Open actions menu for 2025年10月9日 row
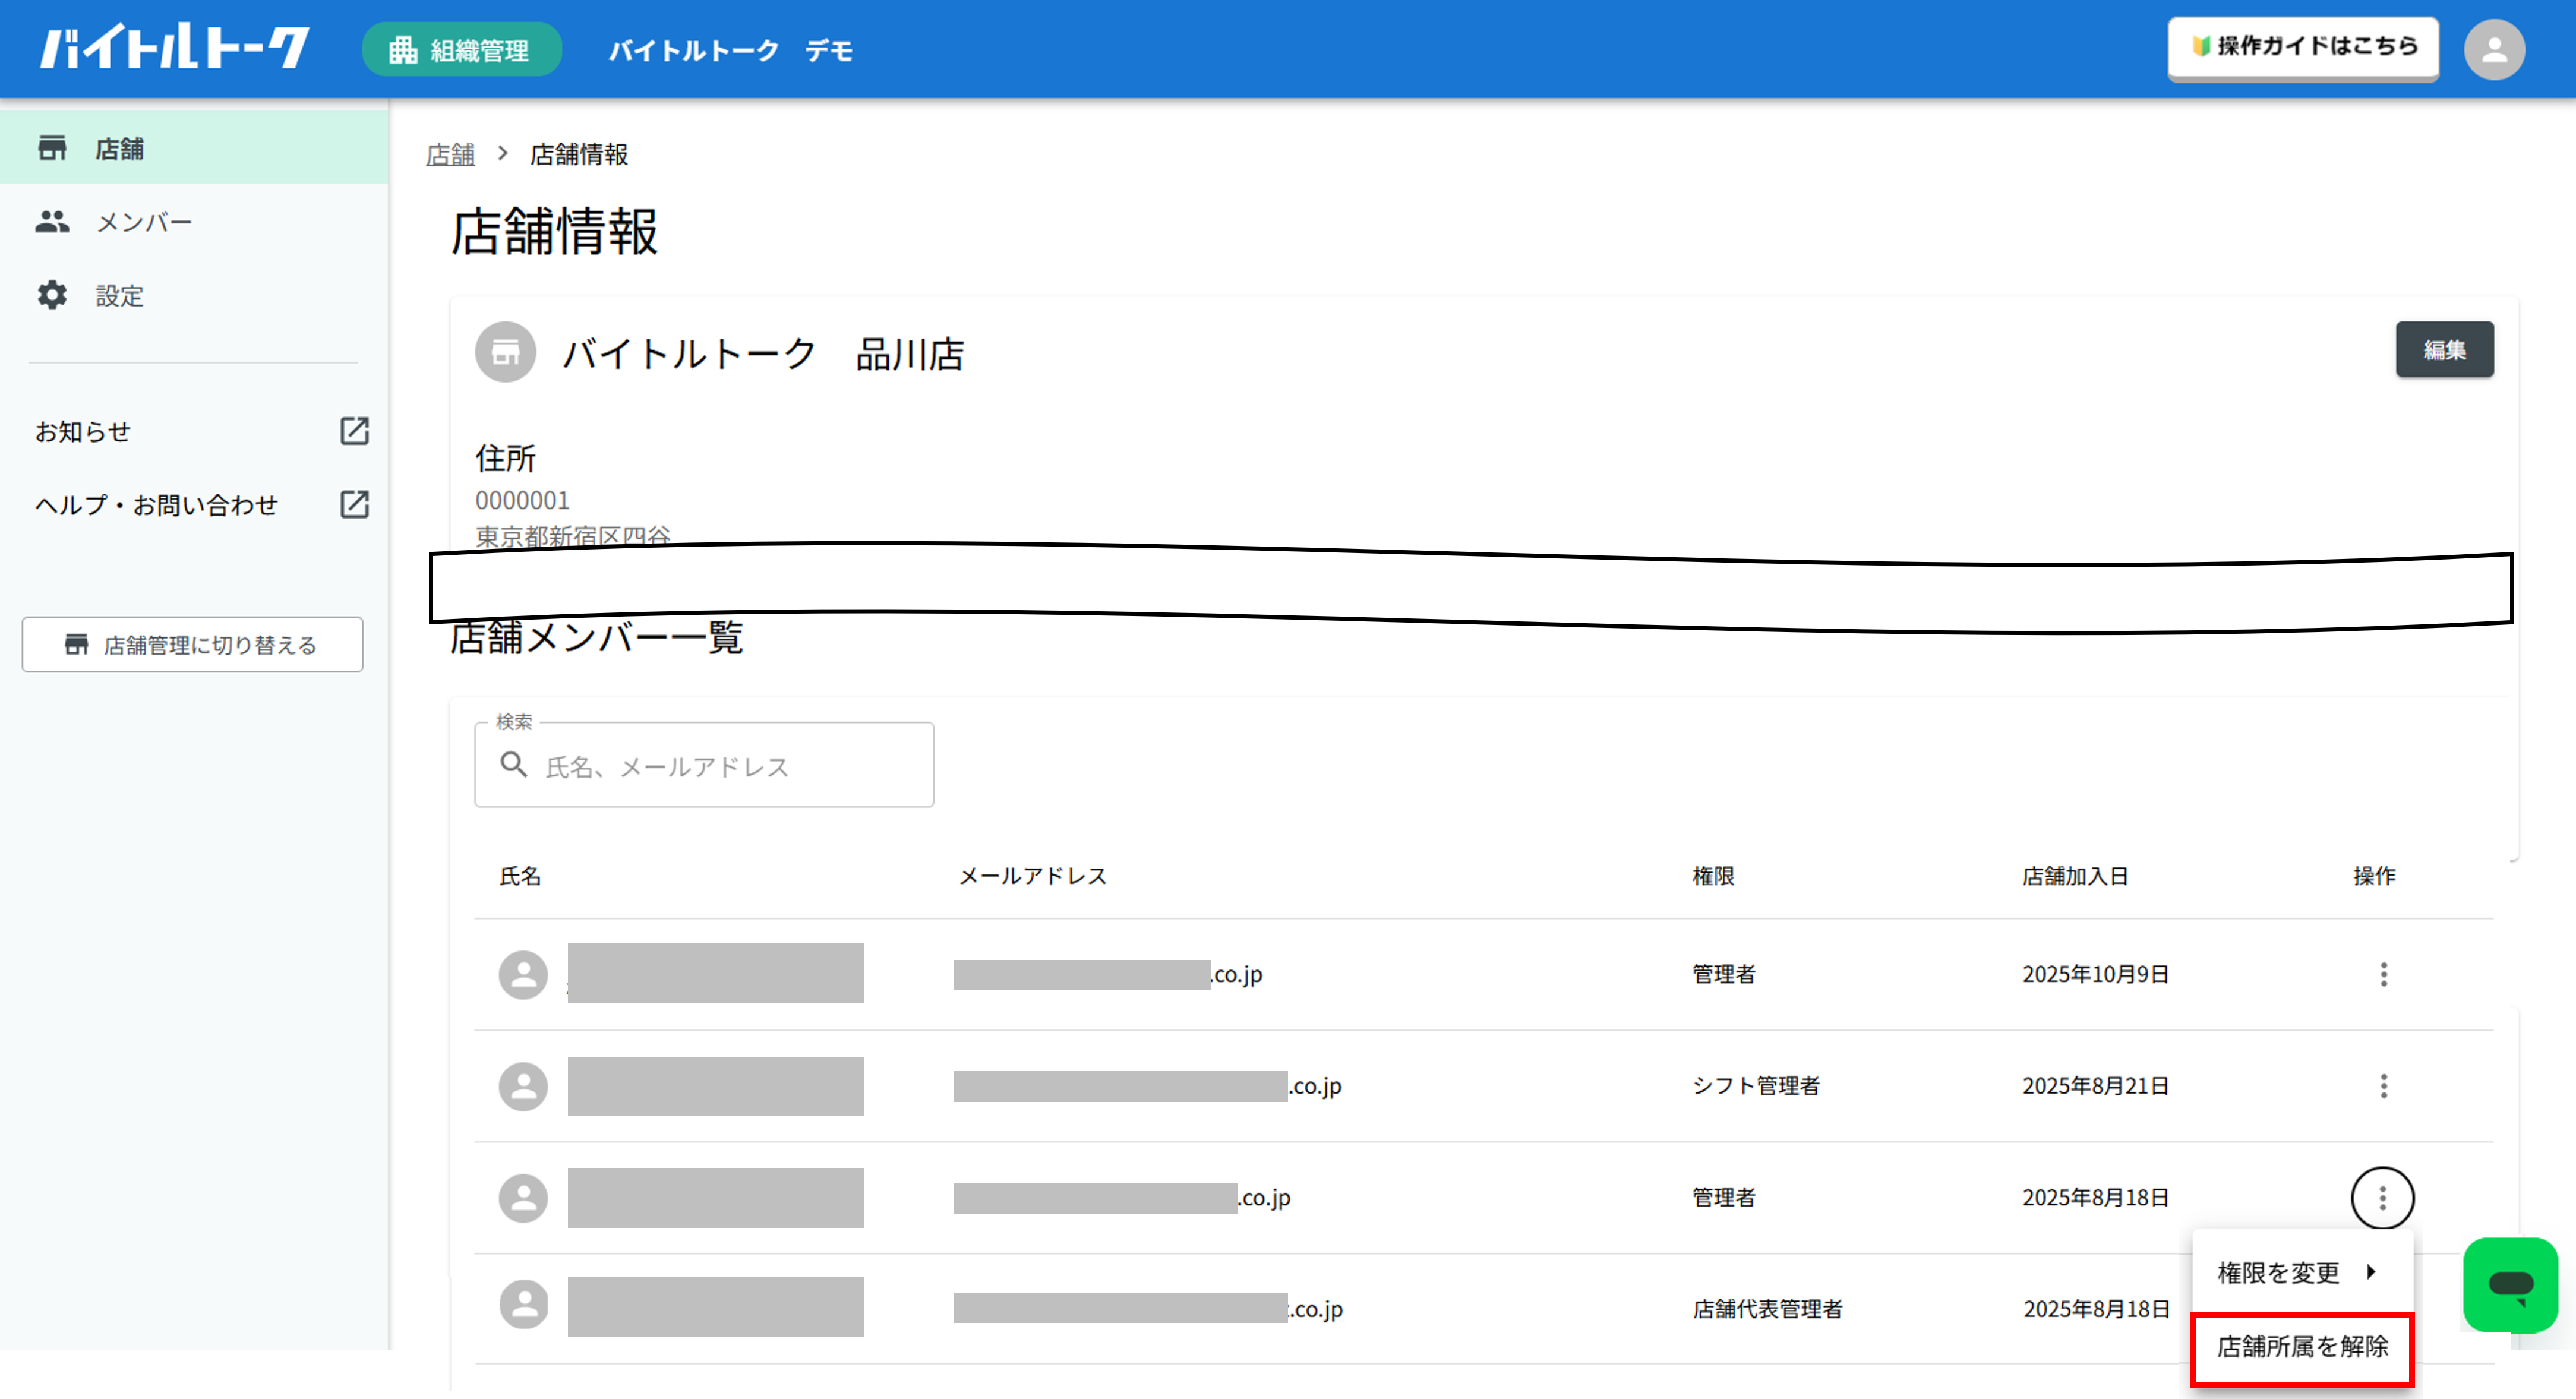 2384,975
